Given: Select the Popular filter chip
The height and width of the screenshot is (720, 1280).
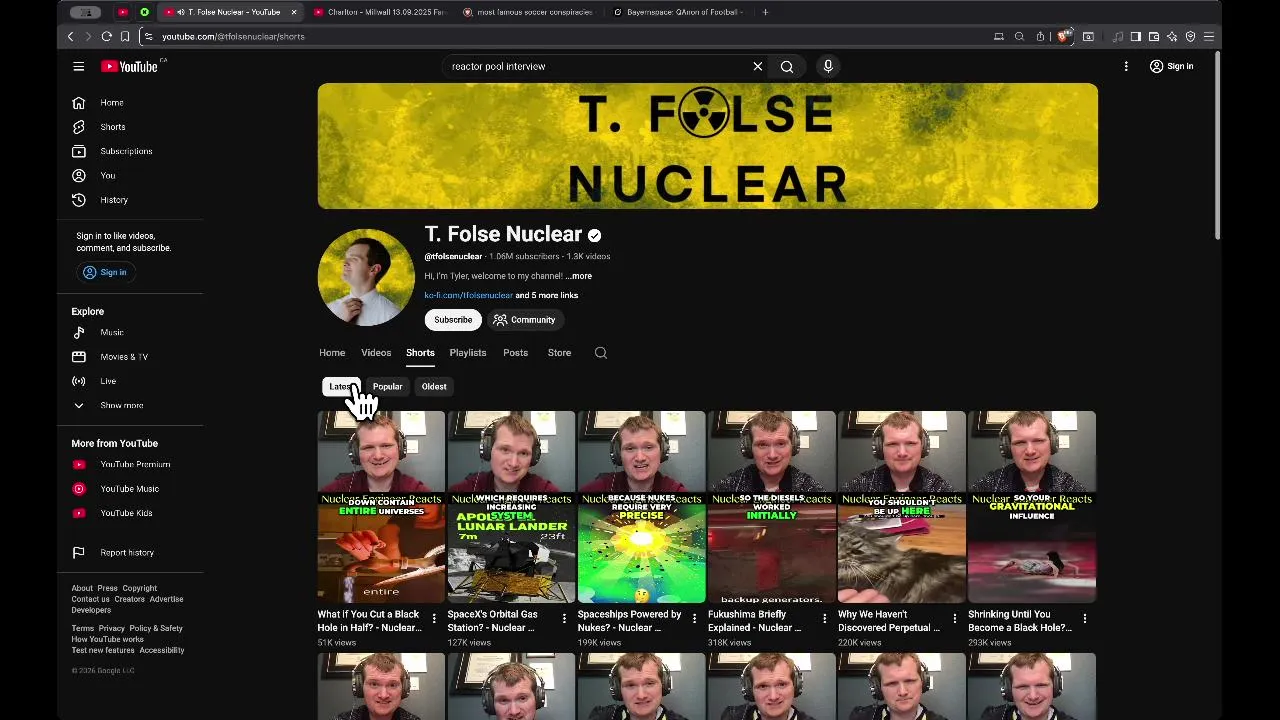Looking at the screenshot, I should (x=388, y=386).
